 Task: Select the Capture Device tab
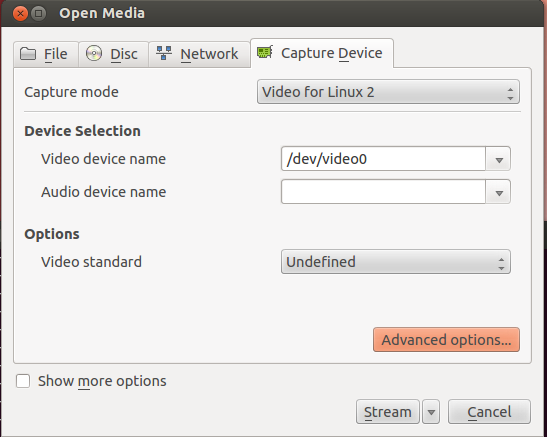pos(322,53)
